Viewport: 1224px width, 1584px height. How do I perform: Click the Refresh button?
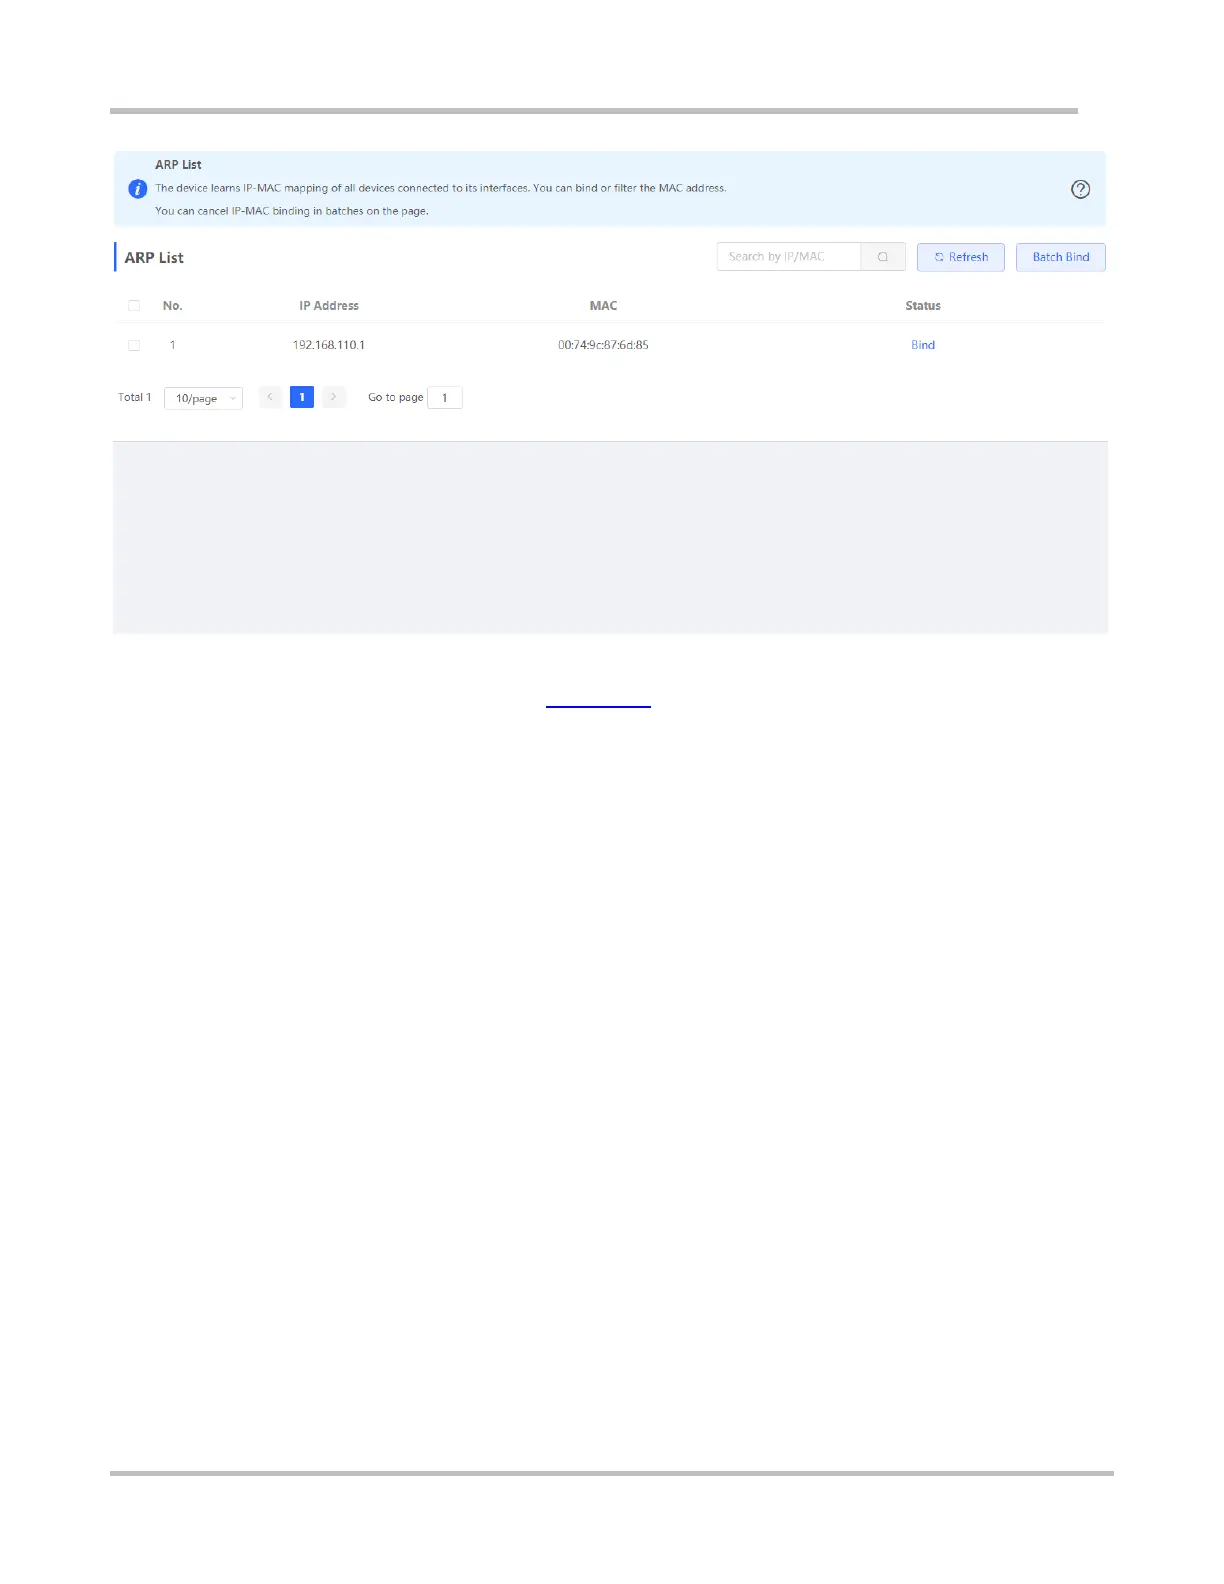(961, 257)
